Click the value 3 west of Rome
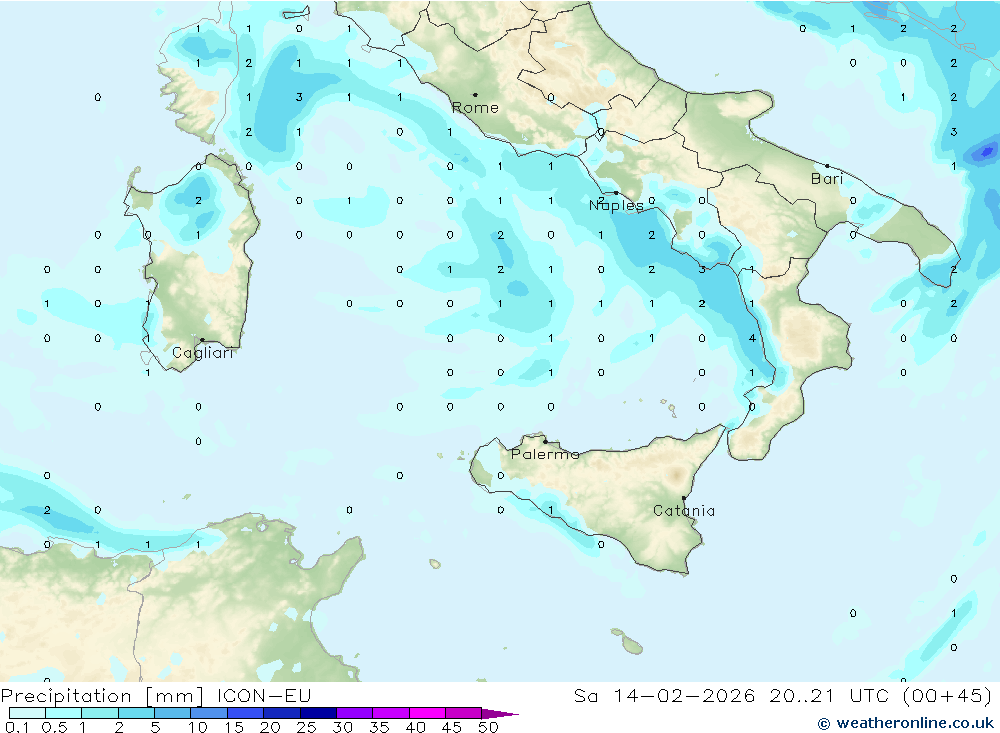The width and height of the screenshot is (1000, 733). pyautogui.click(x=299, y=98)
